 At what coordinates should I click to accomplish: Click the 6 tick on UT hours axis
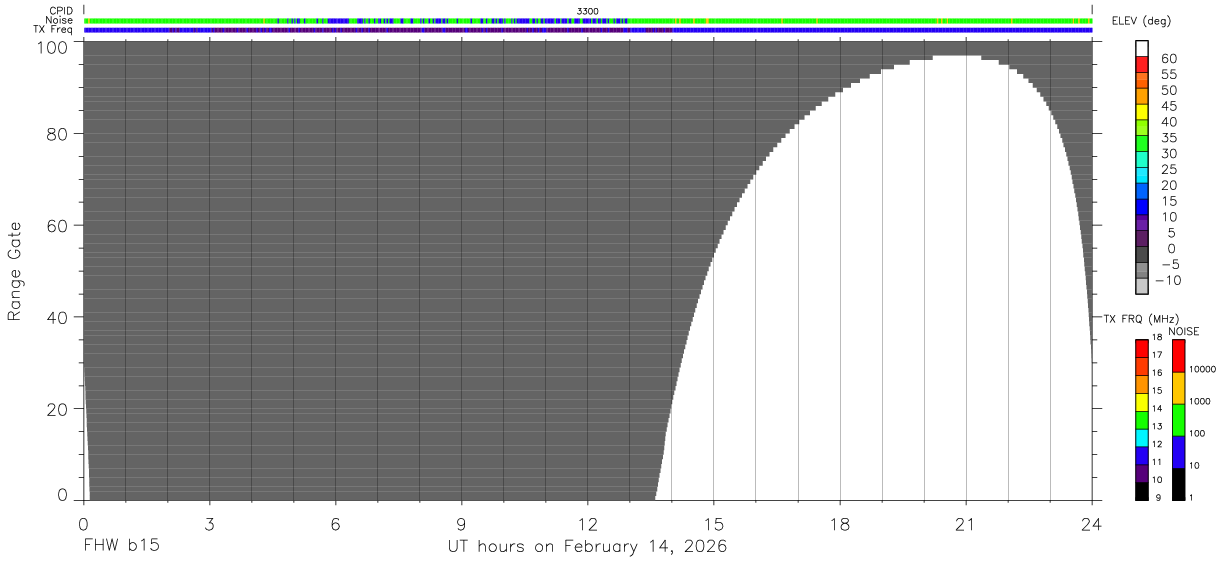point(335,524)
